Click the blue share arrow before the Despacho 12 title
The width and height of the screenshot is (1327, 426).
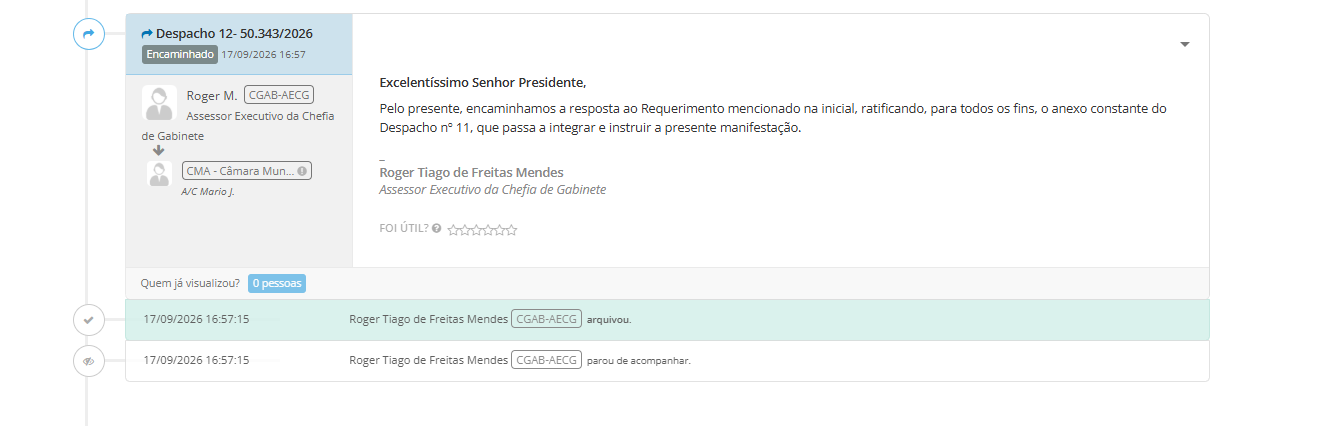tap(147, 34)
